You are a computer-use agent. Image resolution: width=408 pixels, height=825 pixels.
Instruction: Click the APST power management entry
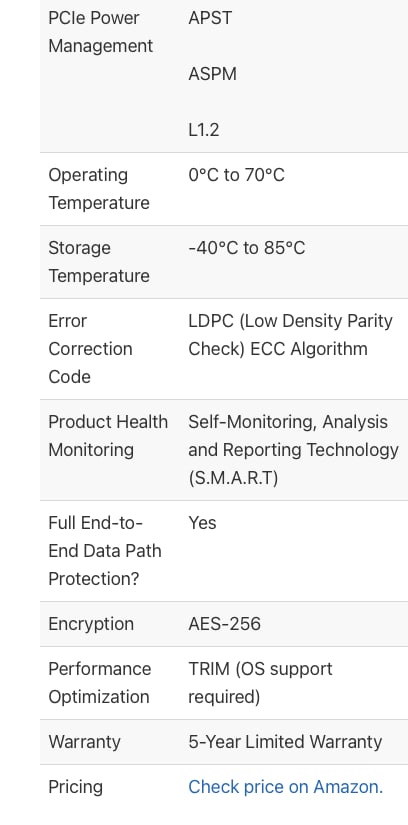click(210, 18)
